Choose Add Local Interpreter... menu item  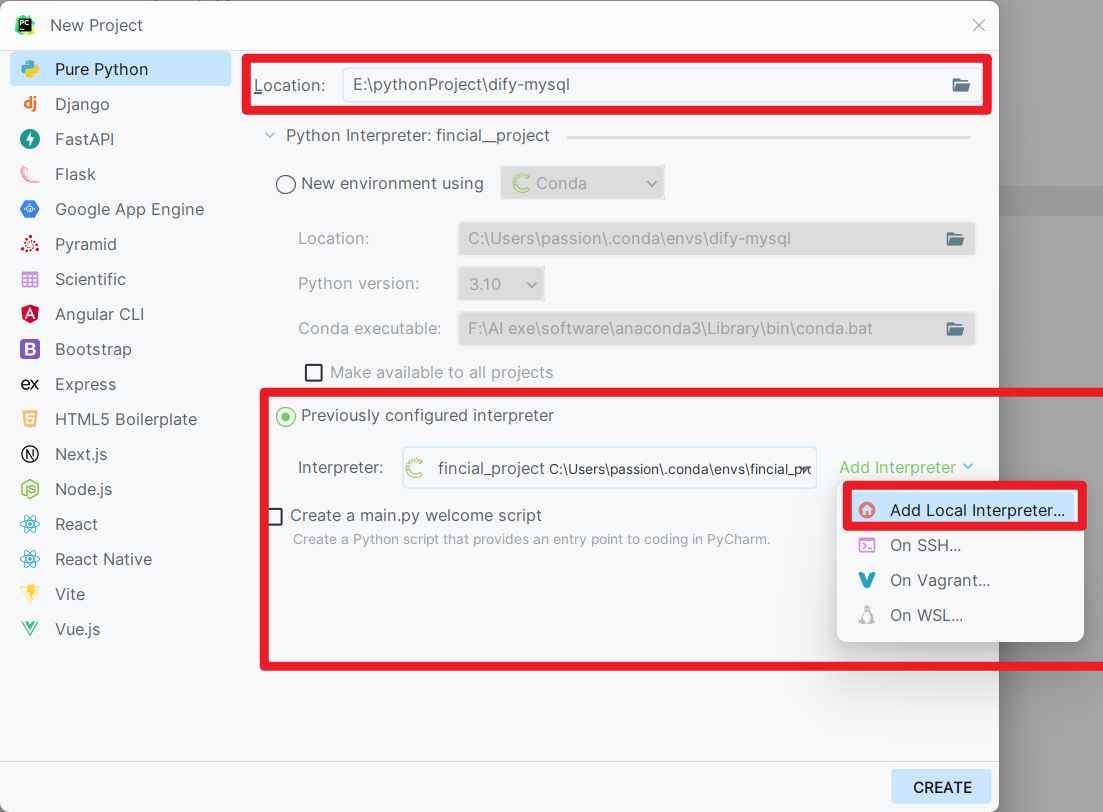click(962, 510)
